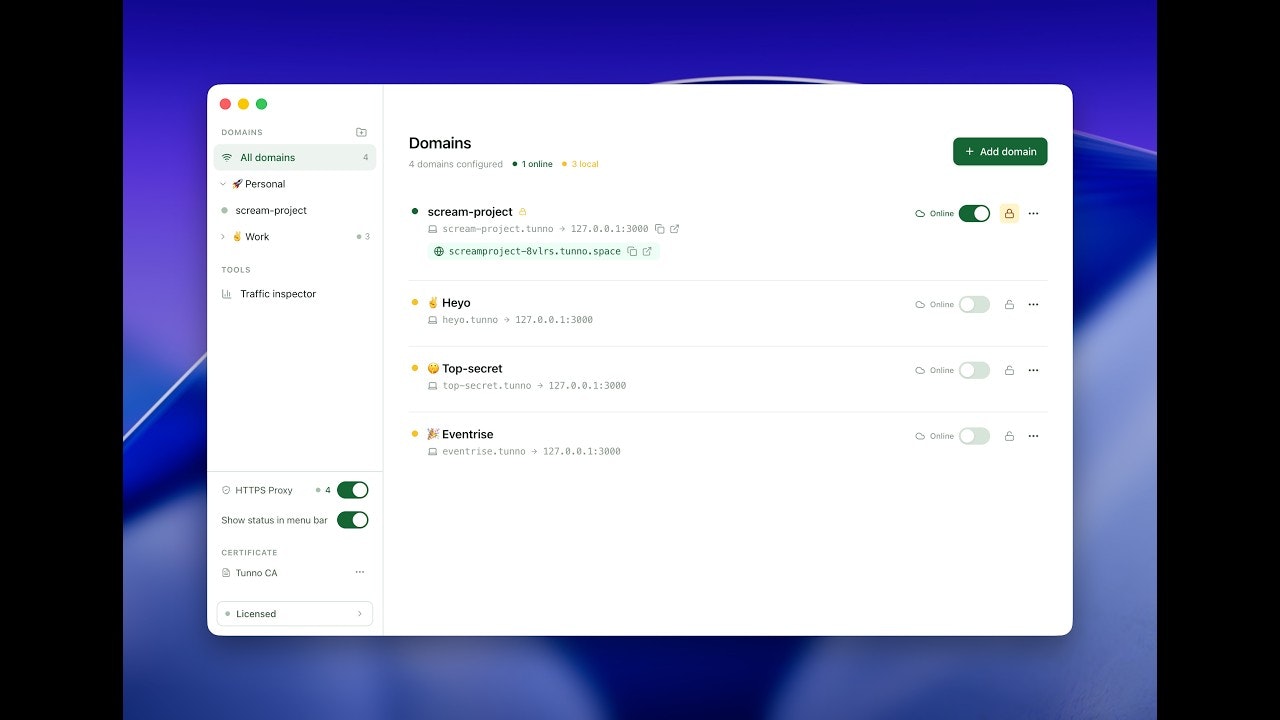The image size is (1280, 720).
Task: Click the globe icon on the public URL
Action: (x=439, y=251)
